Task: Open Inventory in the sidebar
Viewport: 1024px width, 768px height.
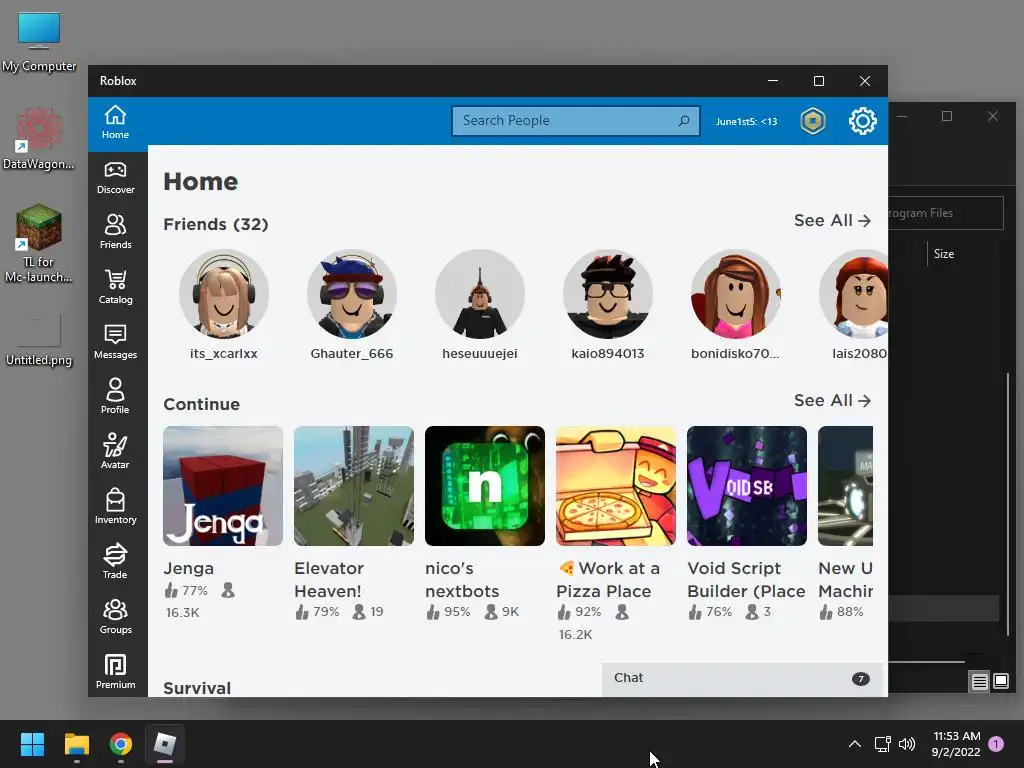Action: coord(116,507)
